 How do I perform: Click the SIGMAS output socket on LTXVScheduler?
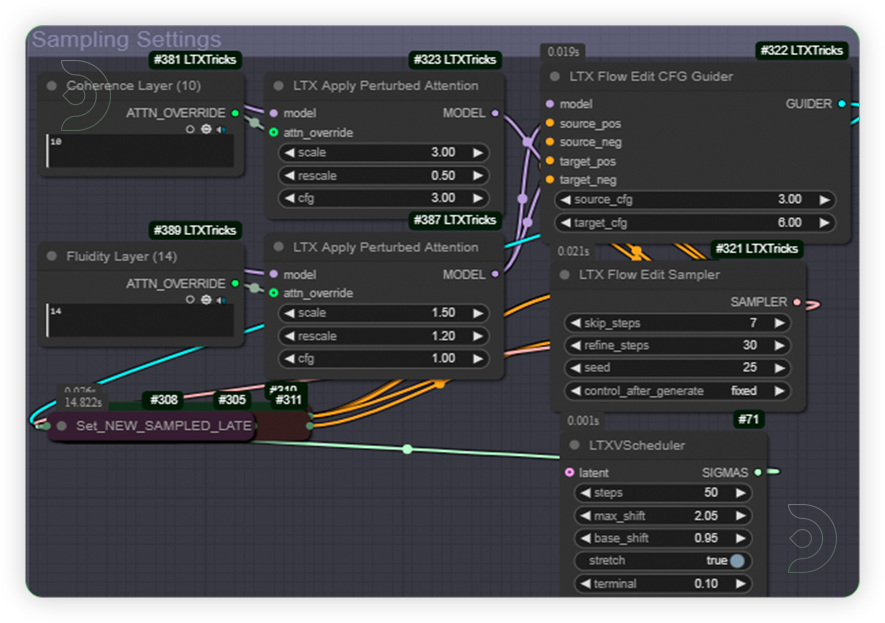coord(759,472)
